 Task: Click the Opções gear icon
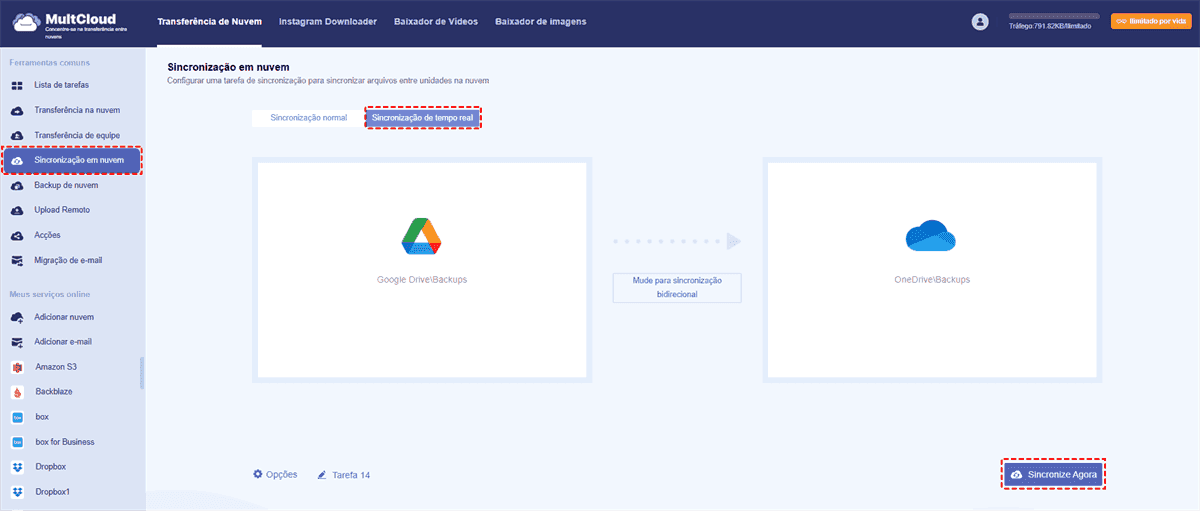(258, 474)
